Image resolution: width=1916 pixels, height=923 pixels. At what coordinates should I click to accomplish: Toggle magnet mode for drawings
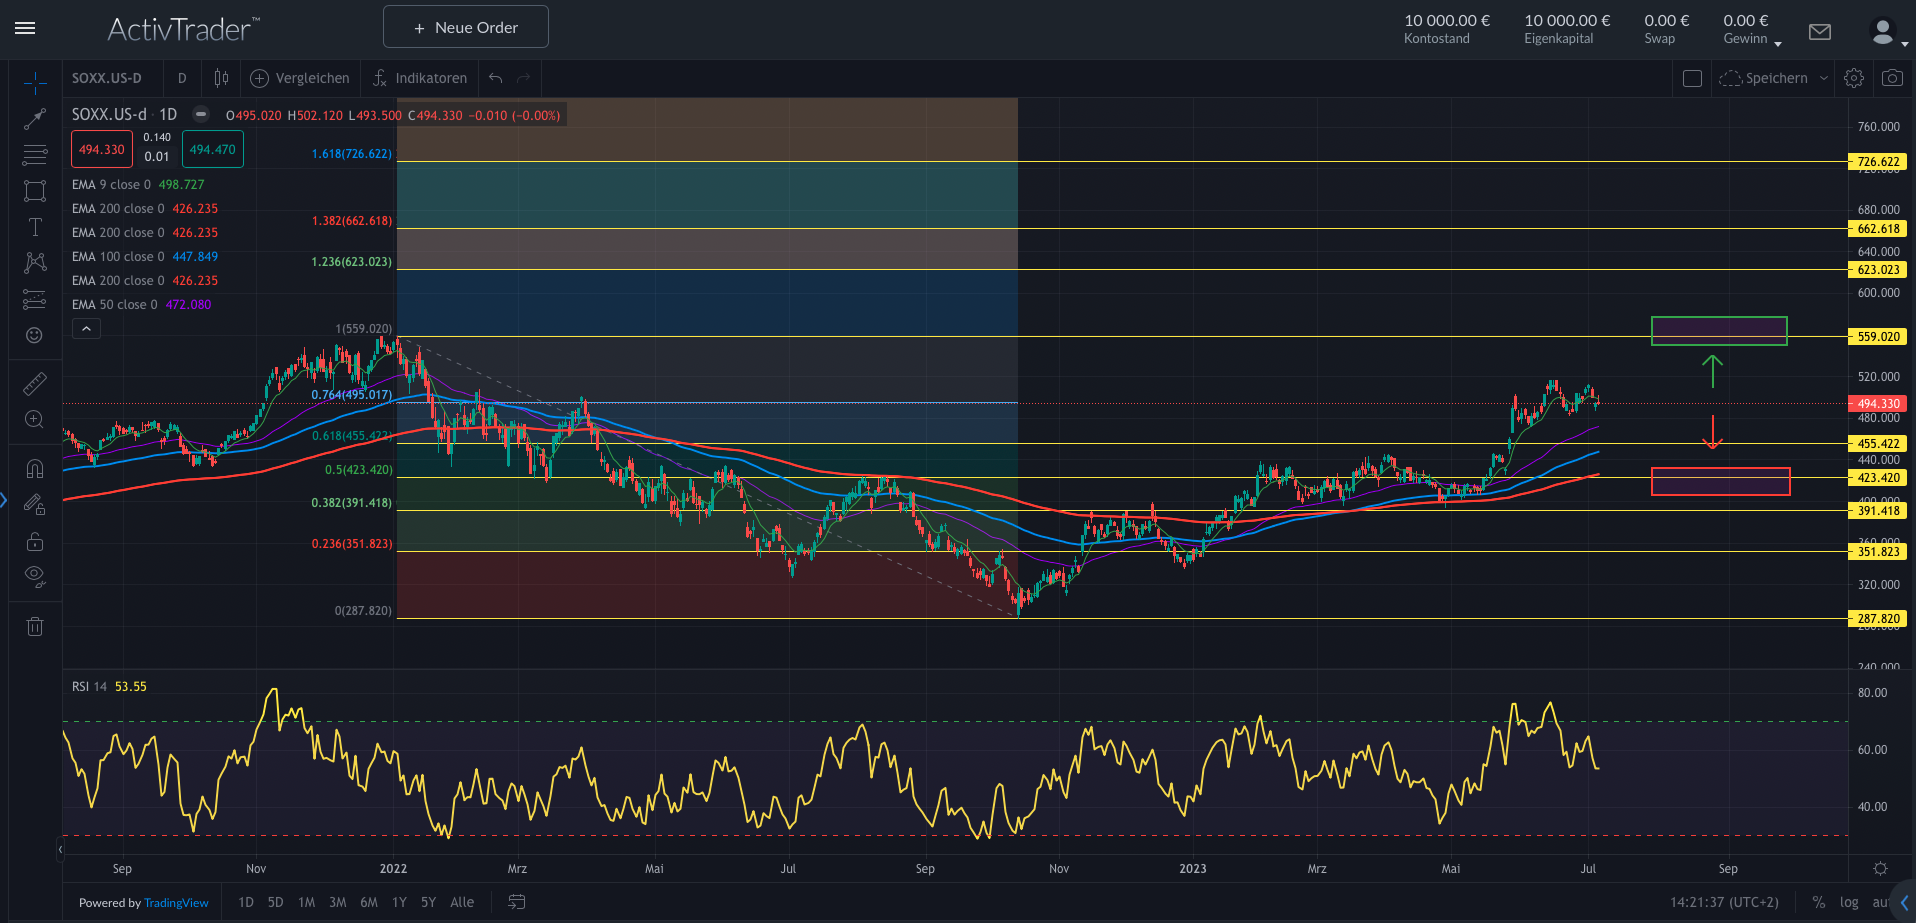(x=35, y=469)
